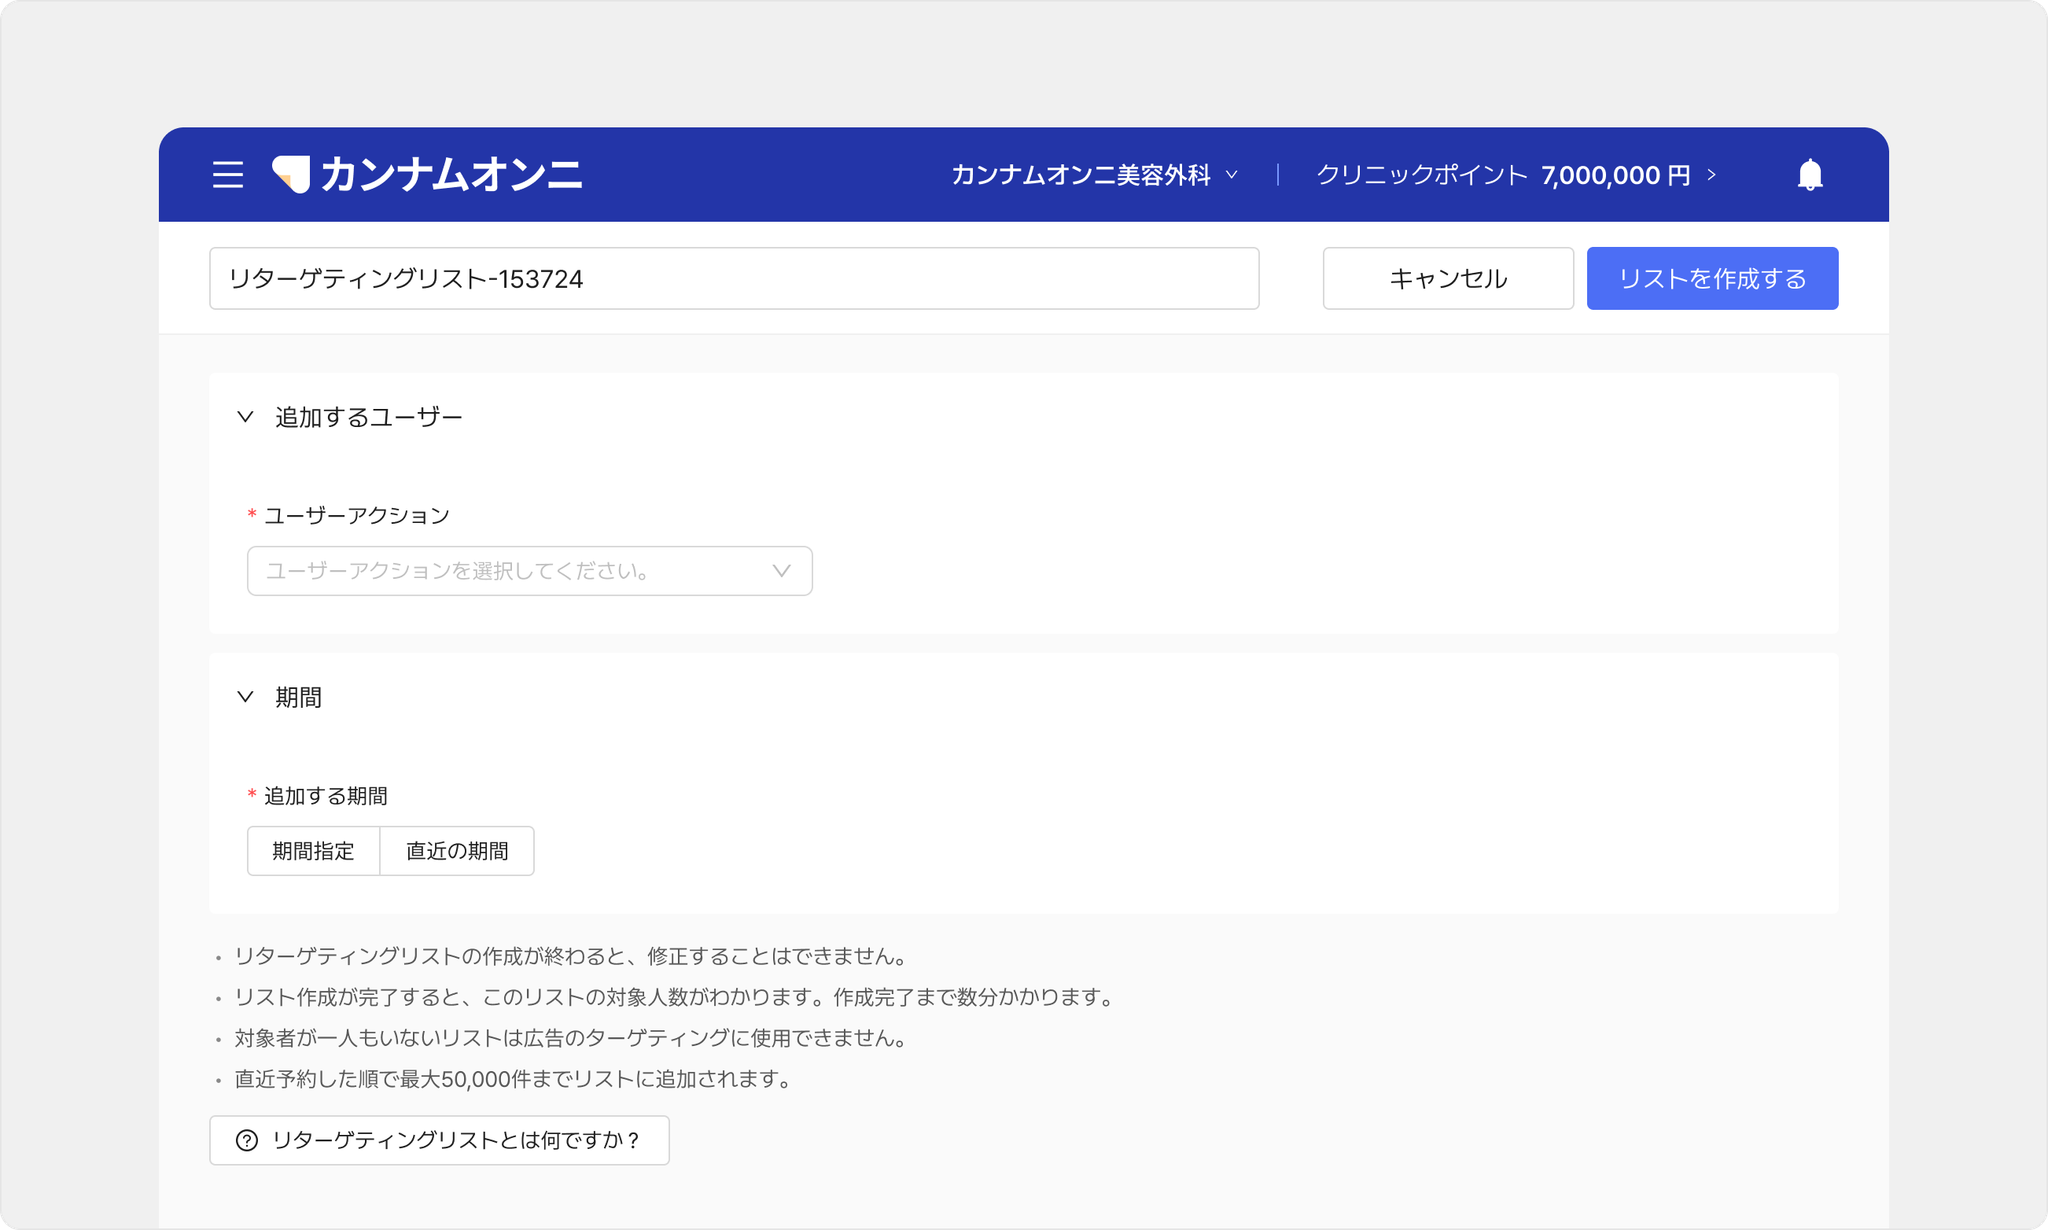Click the question mark help icon
This screenshot has height=1230, width=2048.
point(247,1140)
